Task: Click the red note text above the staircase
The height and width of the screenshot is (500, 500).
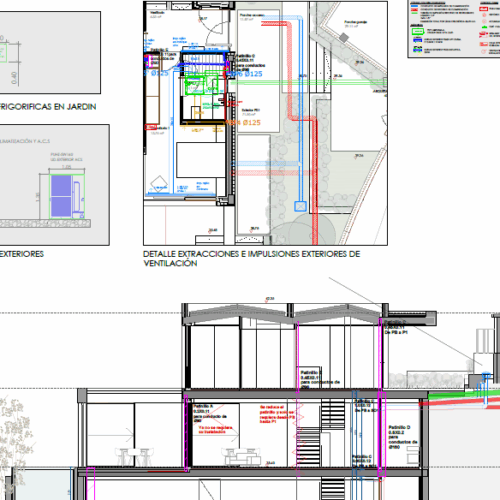Action: pyautogui.click(x=277, y=414)
